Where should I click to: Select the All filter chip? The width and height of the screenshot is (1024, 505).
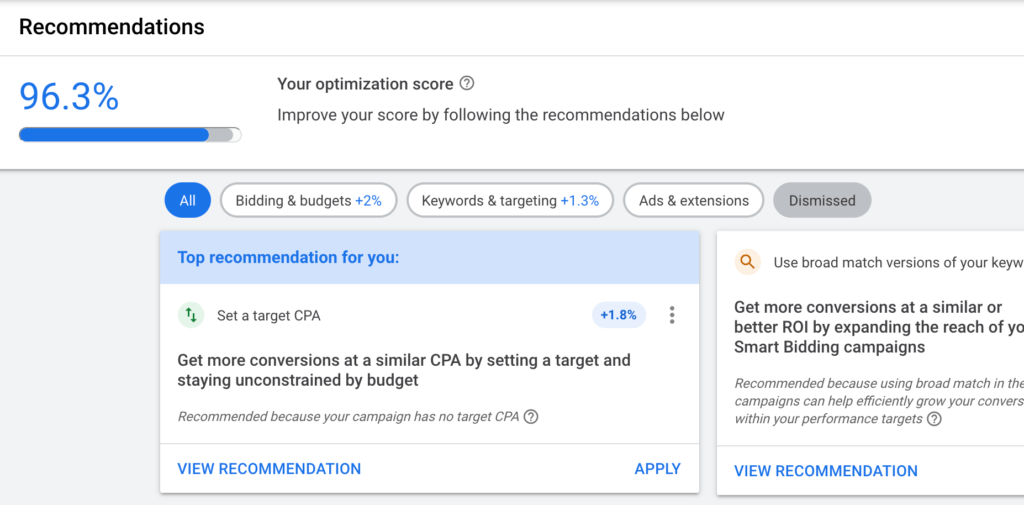[x=187, y=200]
